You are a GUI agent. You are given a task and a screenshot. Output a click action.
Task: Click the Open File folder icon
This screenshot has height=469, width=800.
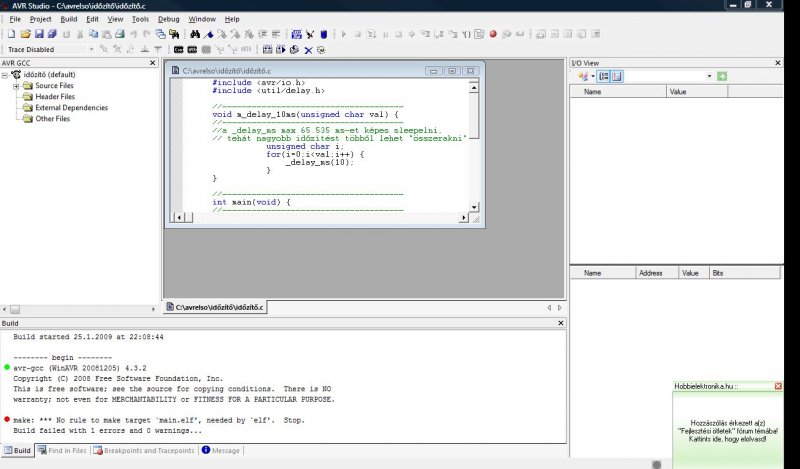(x=24, y=34)
